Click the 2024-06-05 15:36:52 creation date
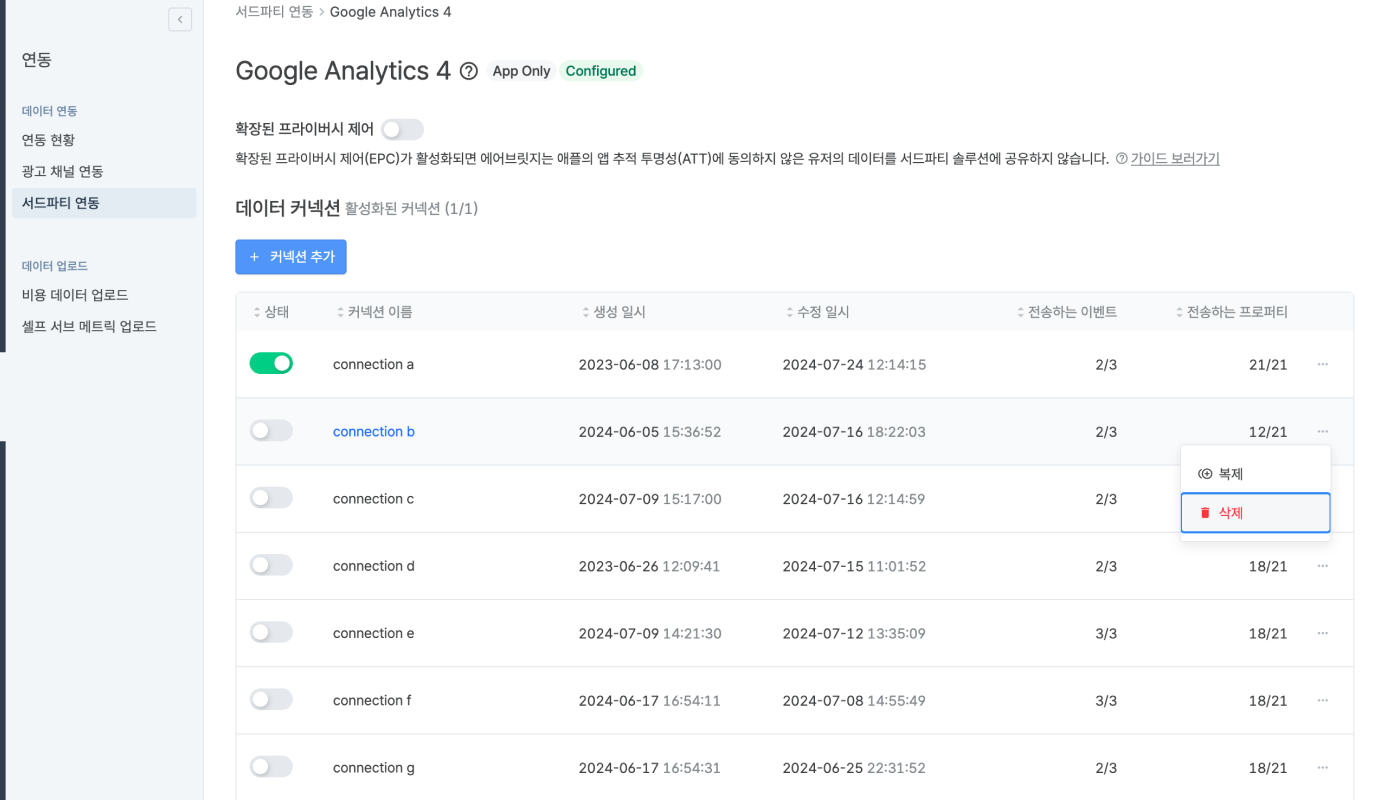 click(x=650, y=432)
